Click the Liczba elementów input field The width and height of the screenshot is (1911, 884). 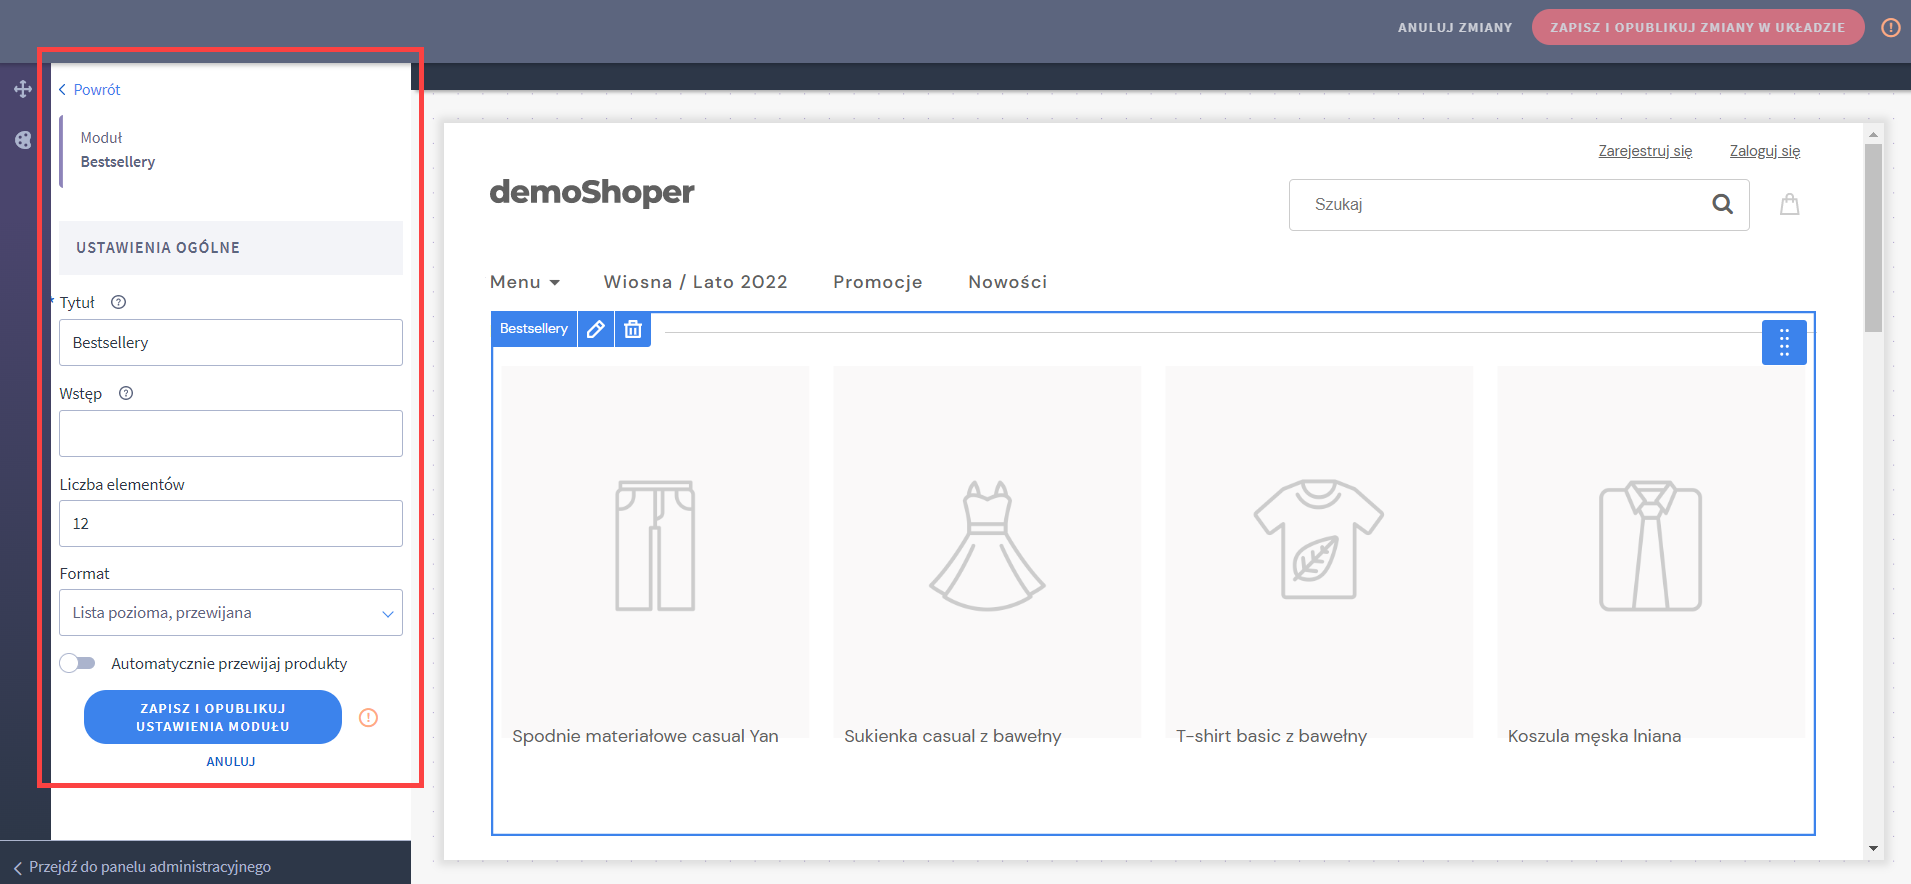[x=231, y=524]
